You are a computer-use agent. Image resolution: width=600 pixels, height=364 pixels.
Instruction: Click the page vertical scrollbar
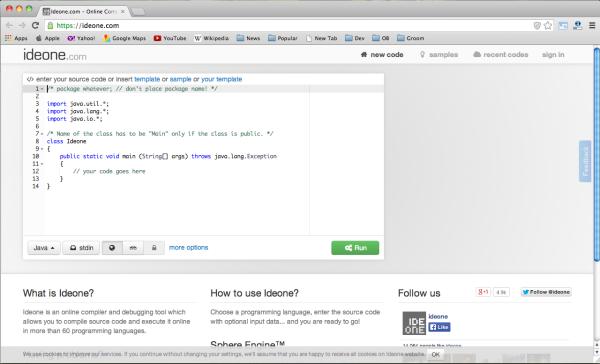tap(597, 155)
